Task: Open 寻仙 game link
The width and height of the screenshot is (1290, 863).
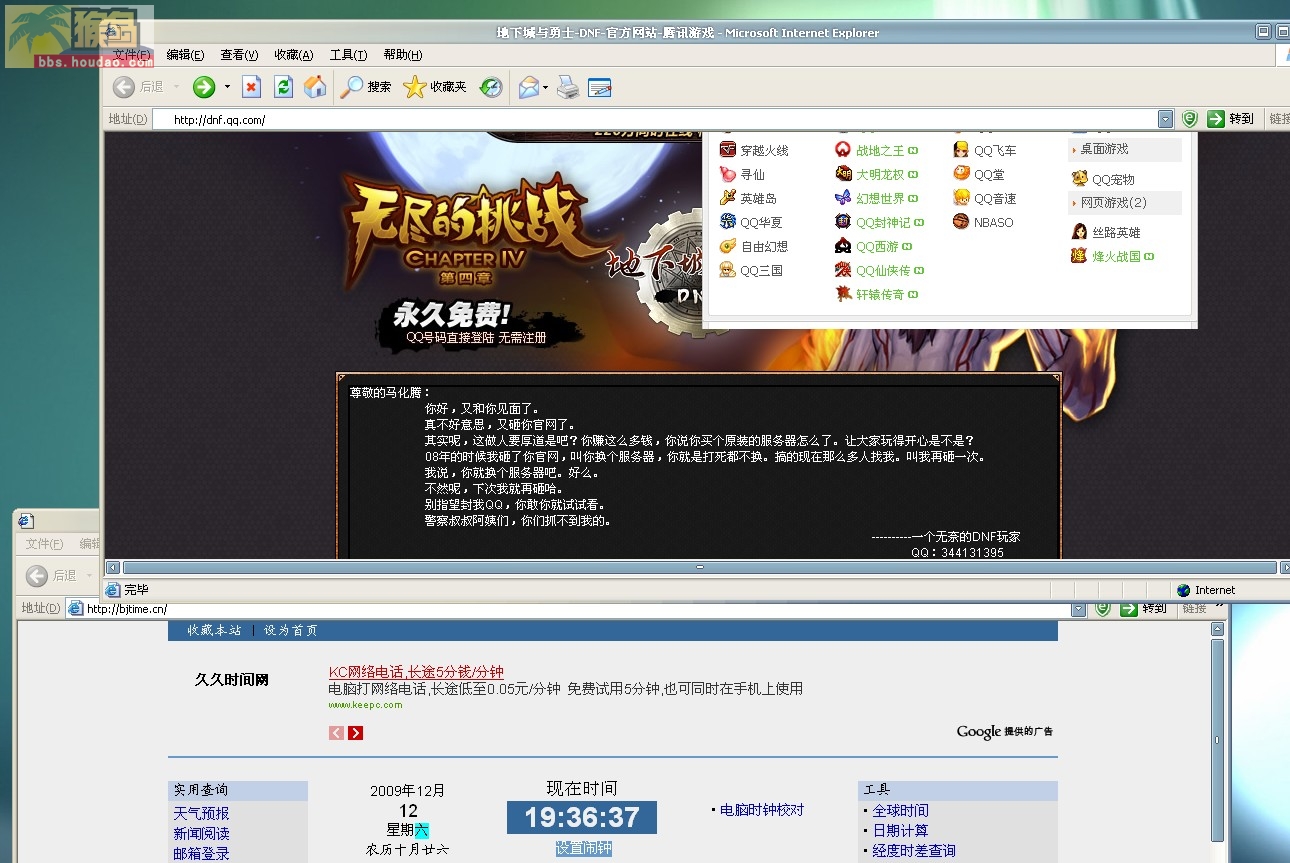Action: point(752,174)
